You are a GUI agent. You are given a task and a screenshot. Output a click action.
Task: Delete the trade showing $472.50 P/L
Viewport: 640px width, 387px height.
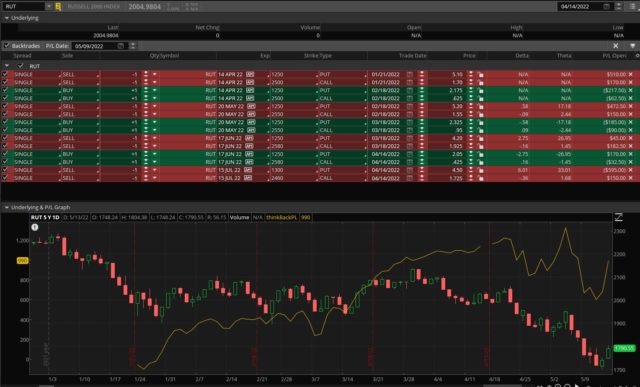[x=631, y=107]
